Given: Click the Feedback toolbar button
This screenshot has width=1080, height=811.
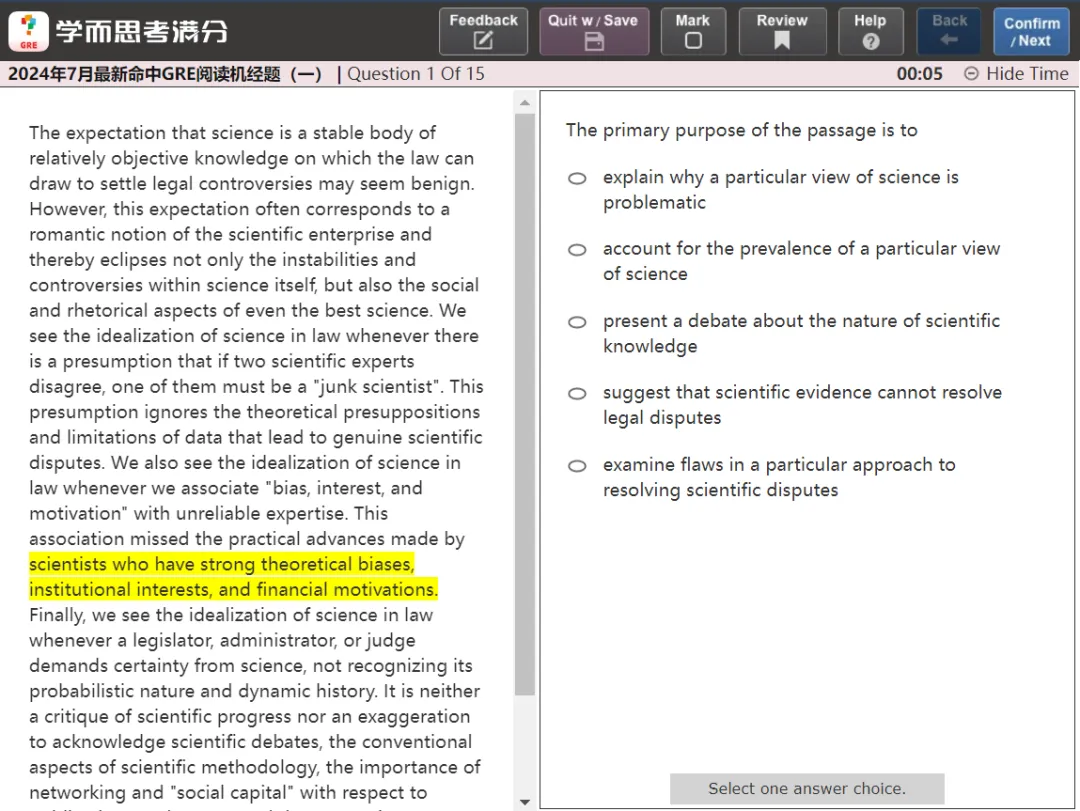Looking at the screenshot, I should point(483,31).
